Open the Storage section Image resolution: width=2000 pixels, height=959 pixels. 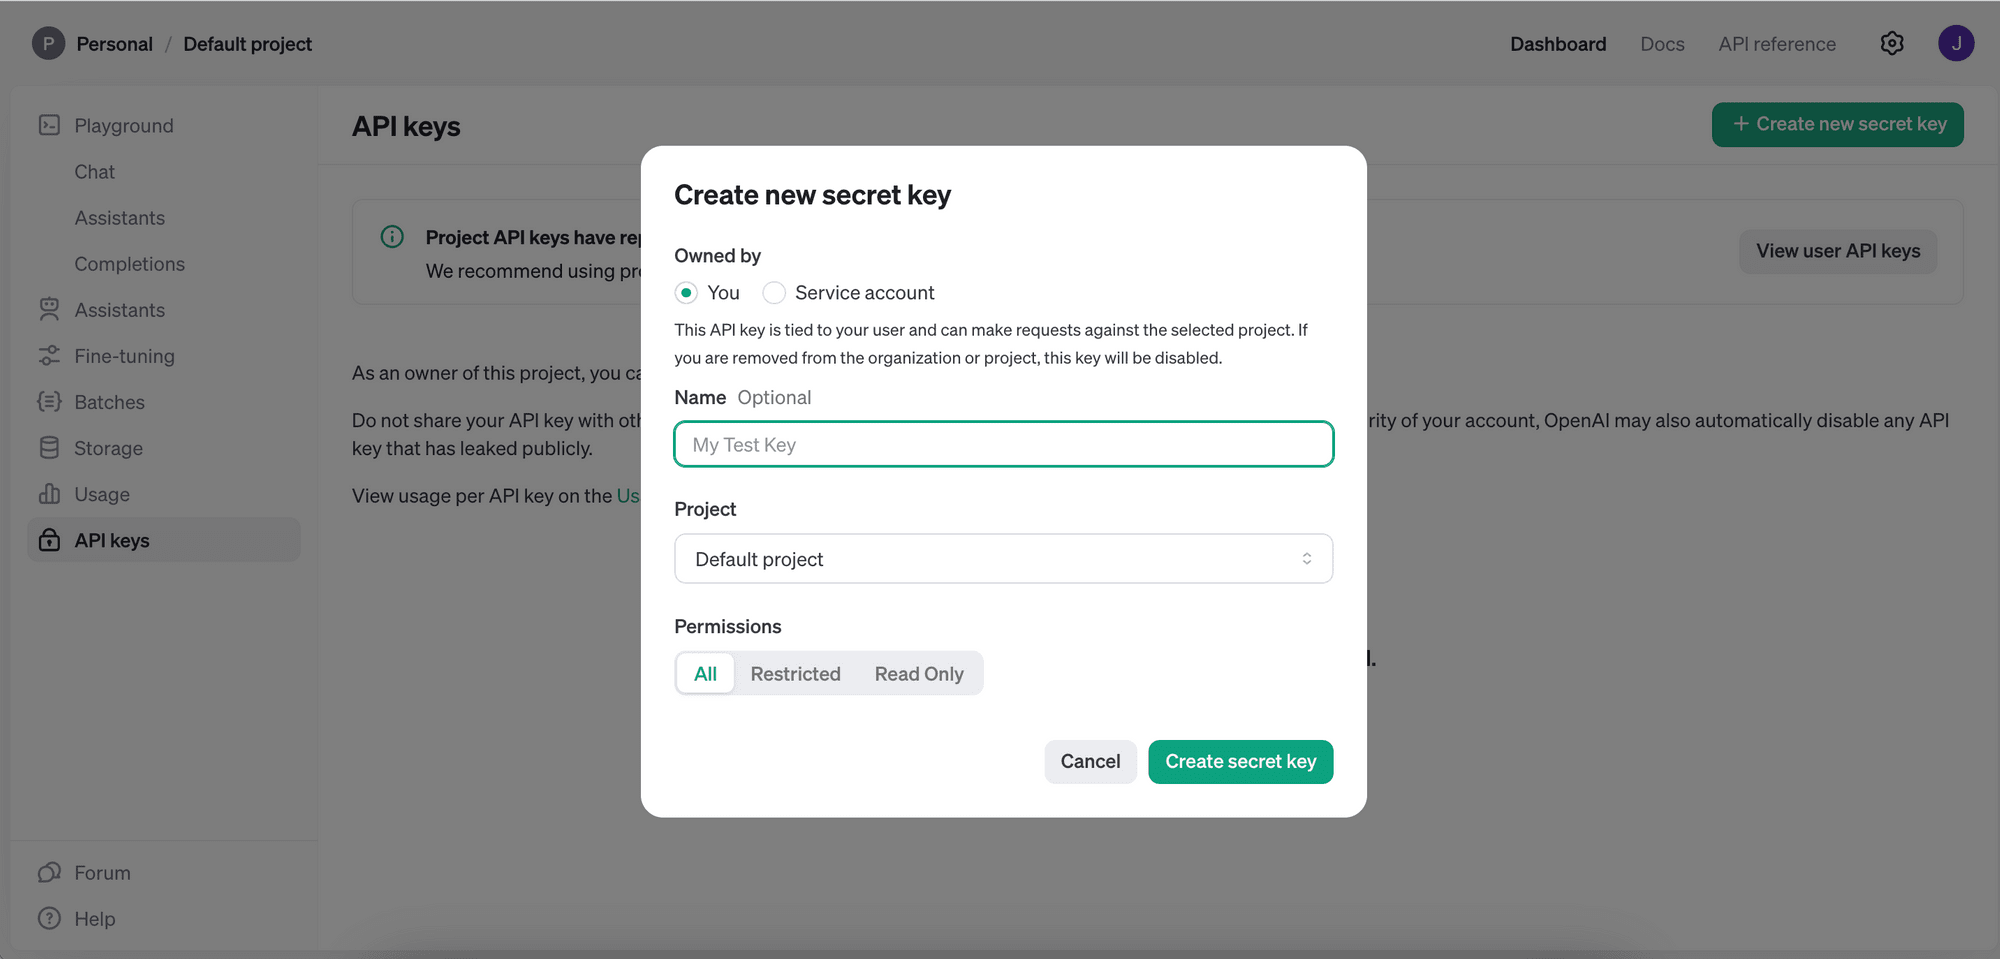click(107, 447)
